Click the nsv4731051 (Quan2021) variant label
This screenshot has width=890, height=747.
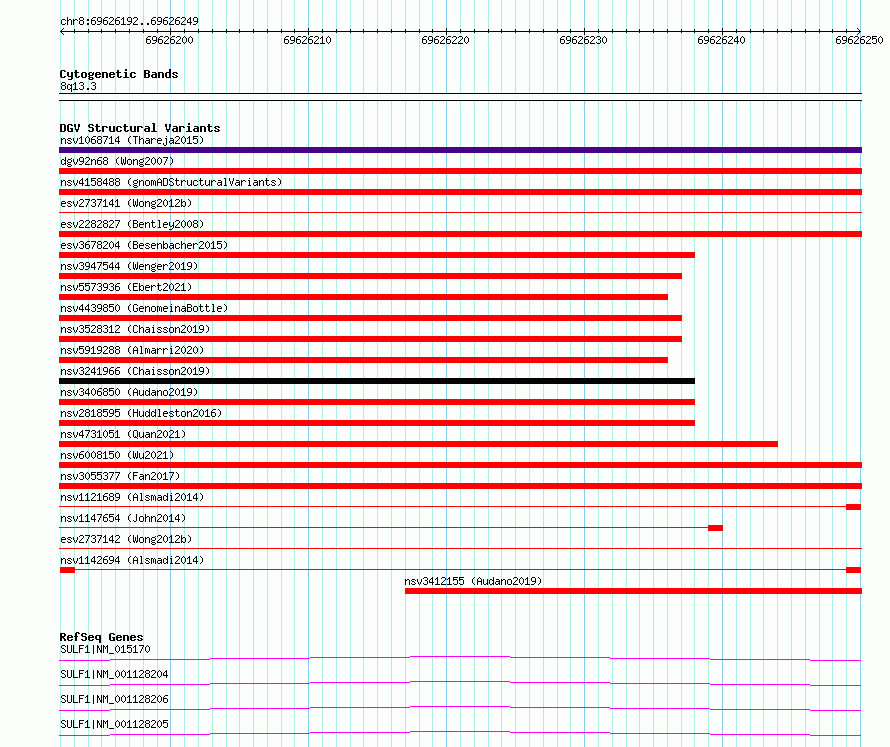pos(123,434)
